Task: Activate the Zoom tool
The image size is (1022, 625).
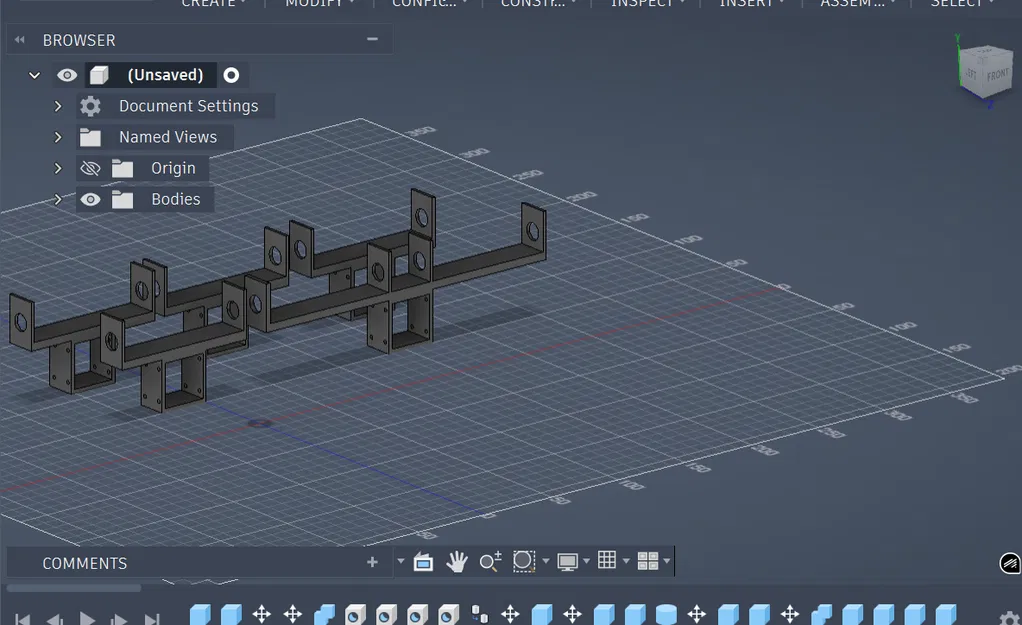Action: tap(489, 561)
